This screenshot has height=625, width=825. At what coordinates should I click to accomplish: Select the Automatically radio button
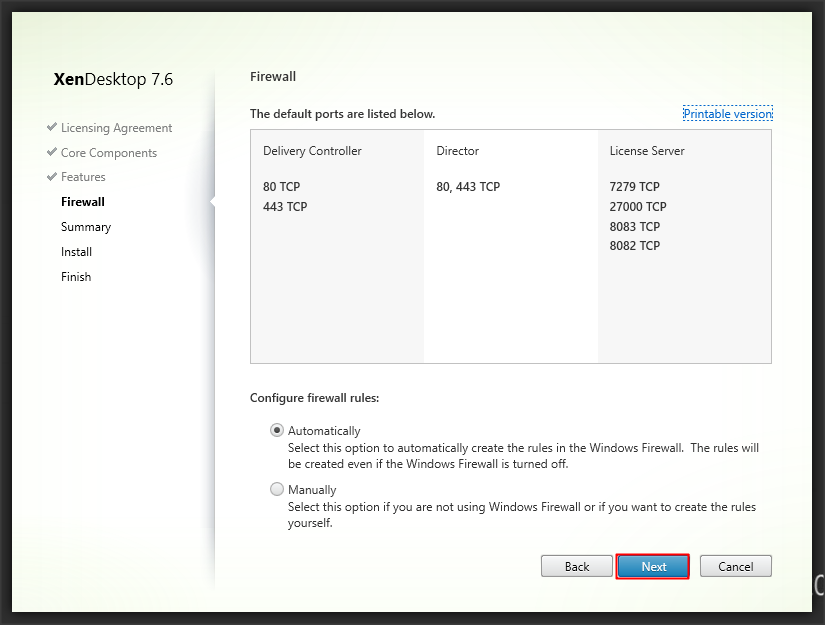(277, 431)
